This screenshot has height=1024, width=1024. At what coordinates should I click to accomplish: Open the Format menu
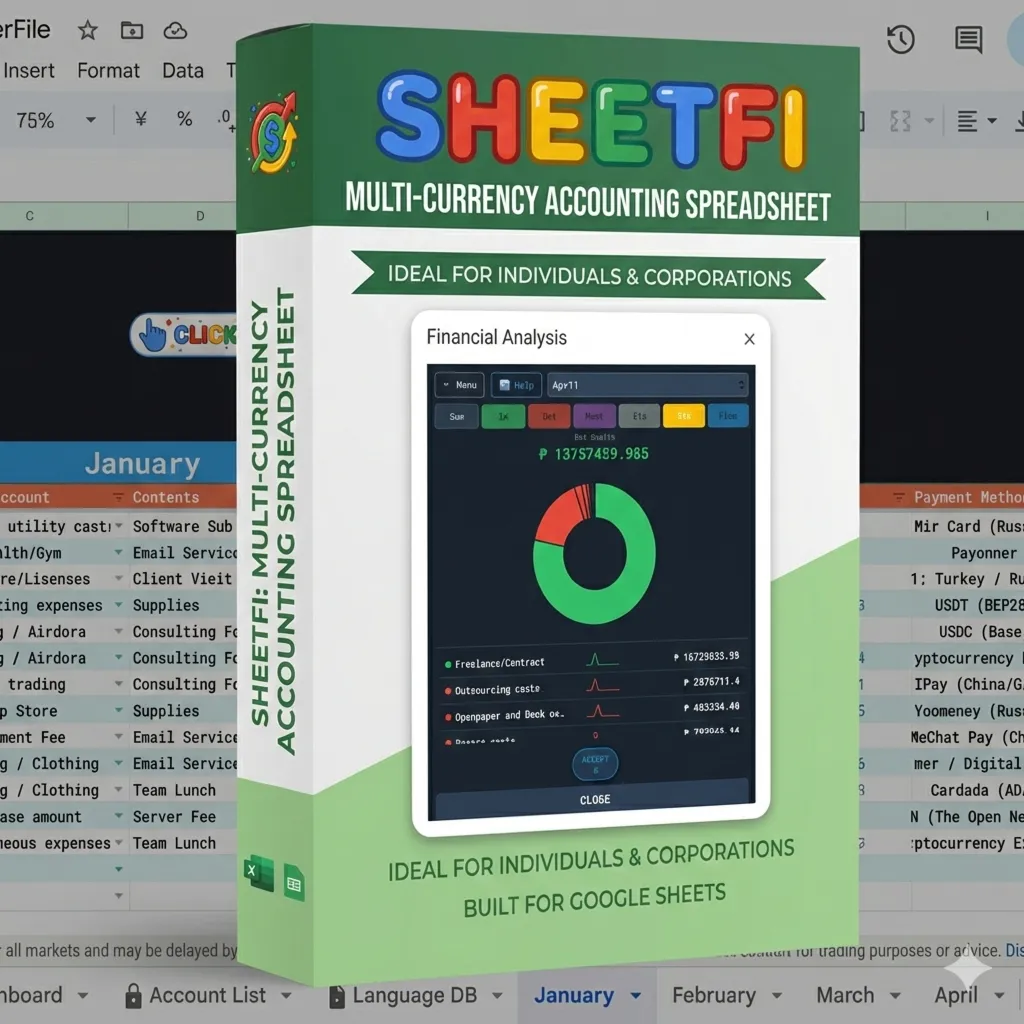click(108, 70)
